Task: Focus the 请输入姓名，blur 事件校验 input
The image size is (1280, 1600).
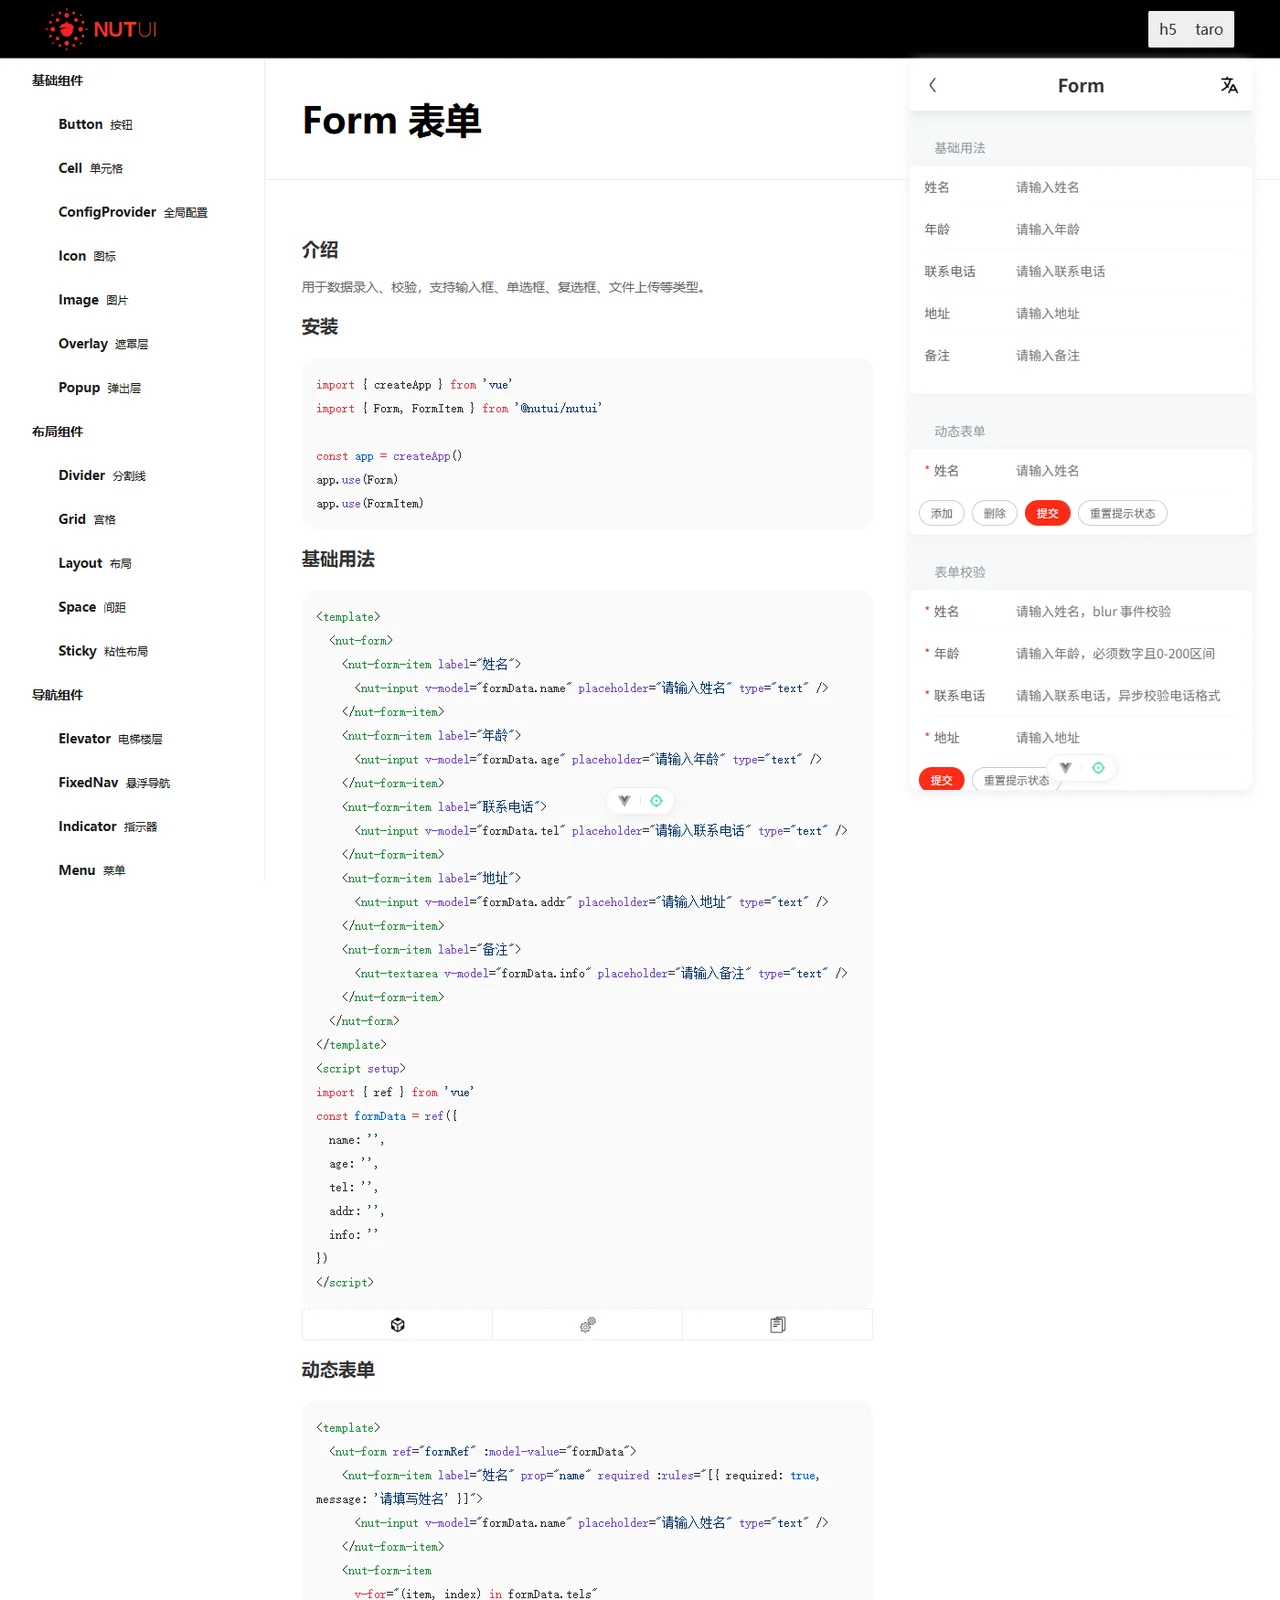Action: click(x=1127, y=611)
